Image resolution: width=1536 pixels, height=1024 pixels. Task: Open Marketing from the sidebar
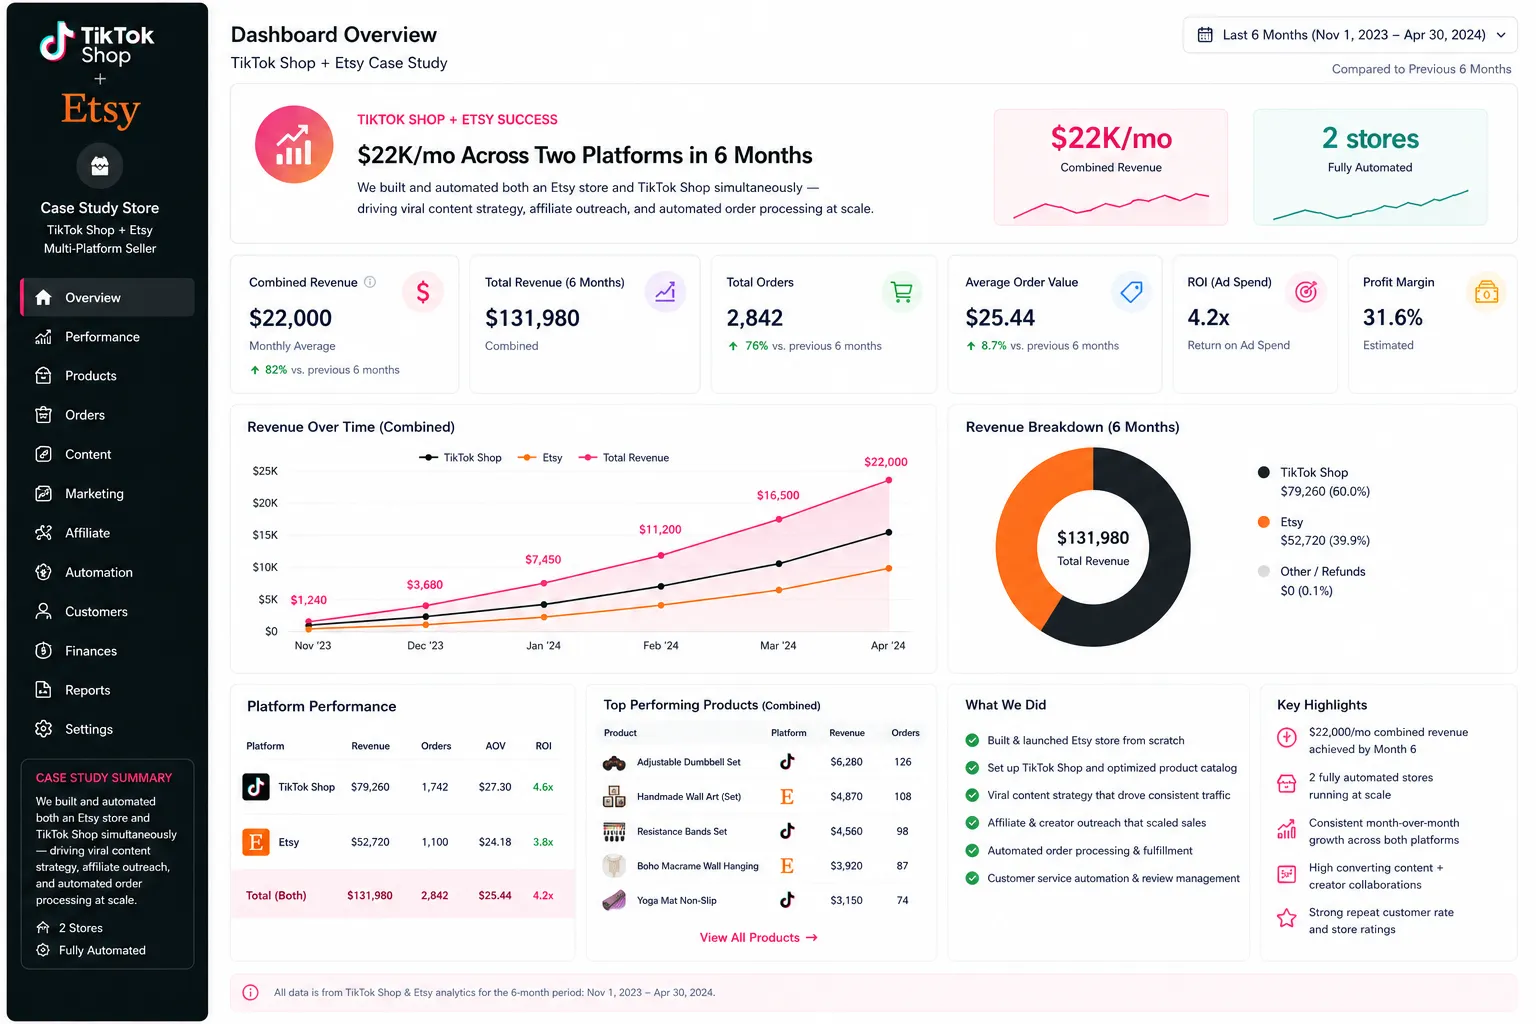point(107,494)
